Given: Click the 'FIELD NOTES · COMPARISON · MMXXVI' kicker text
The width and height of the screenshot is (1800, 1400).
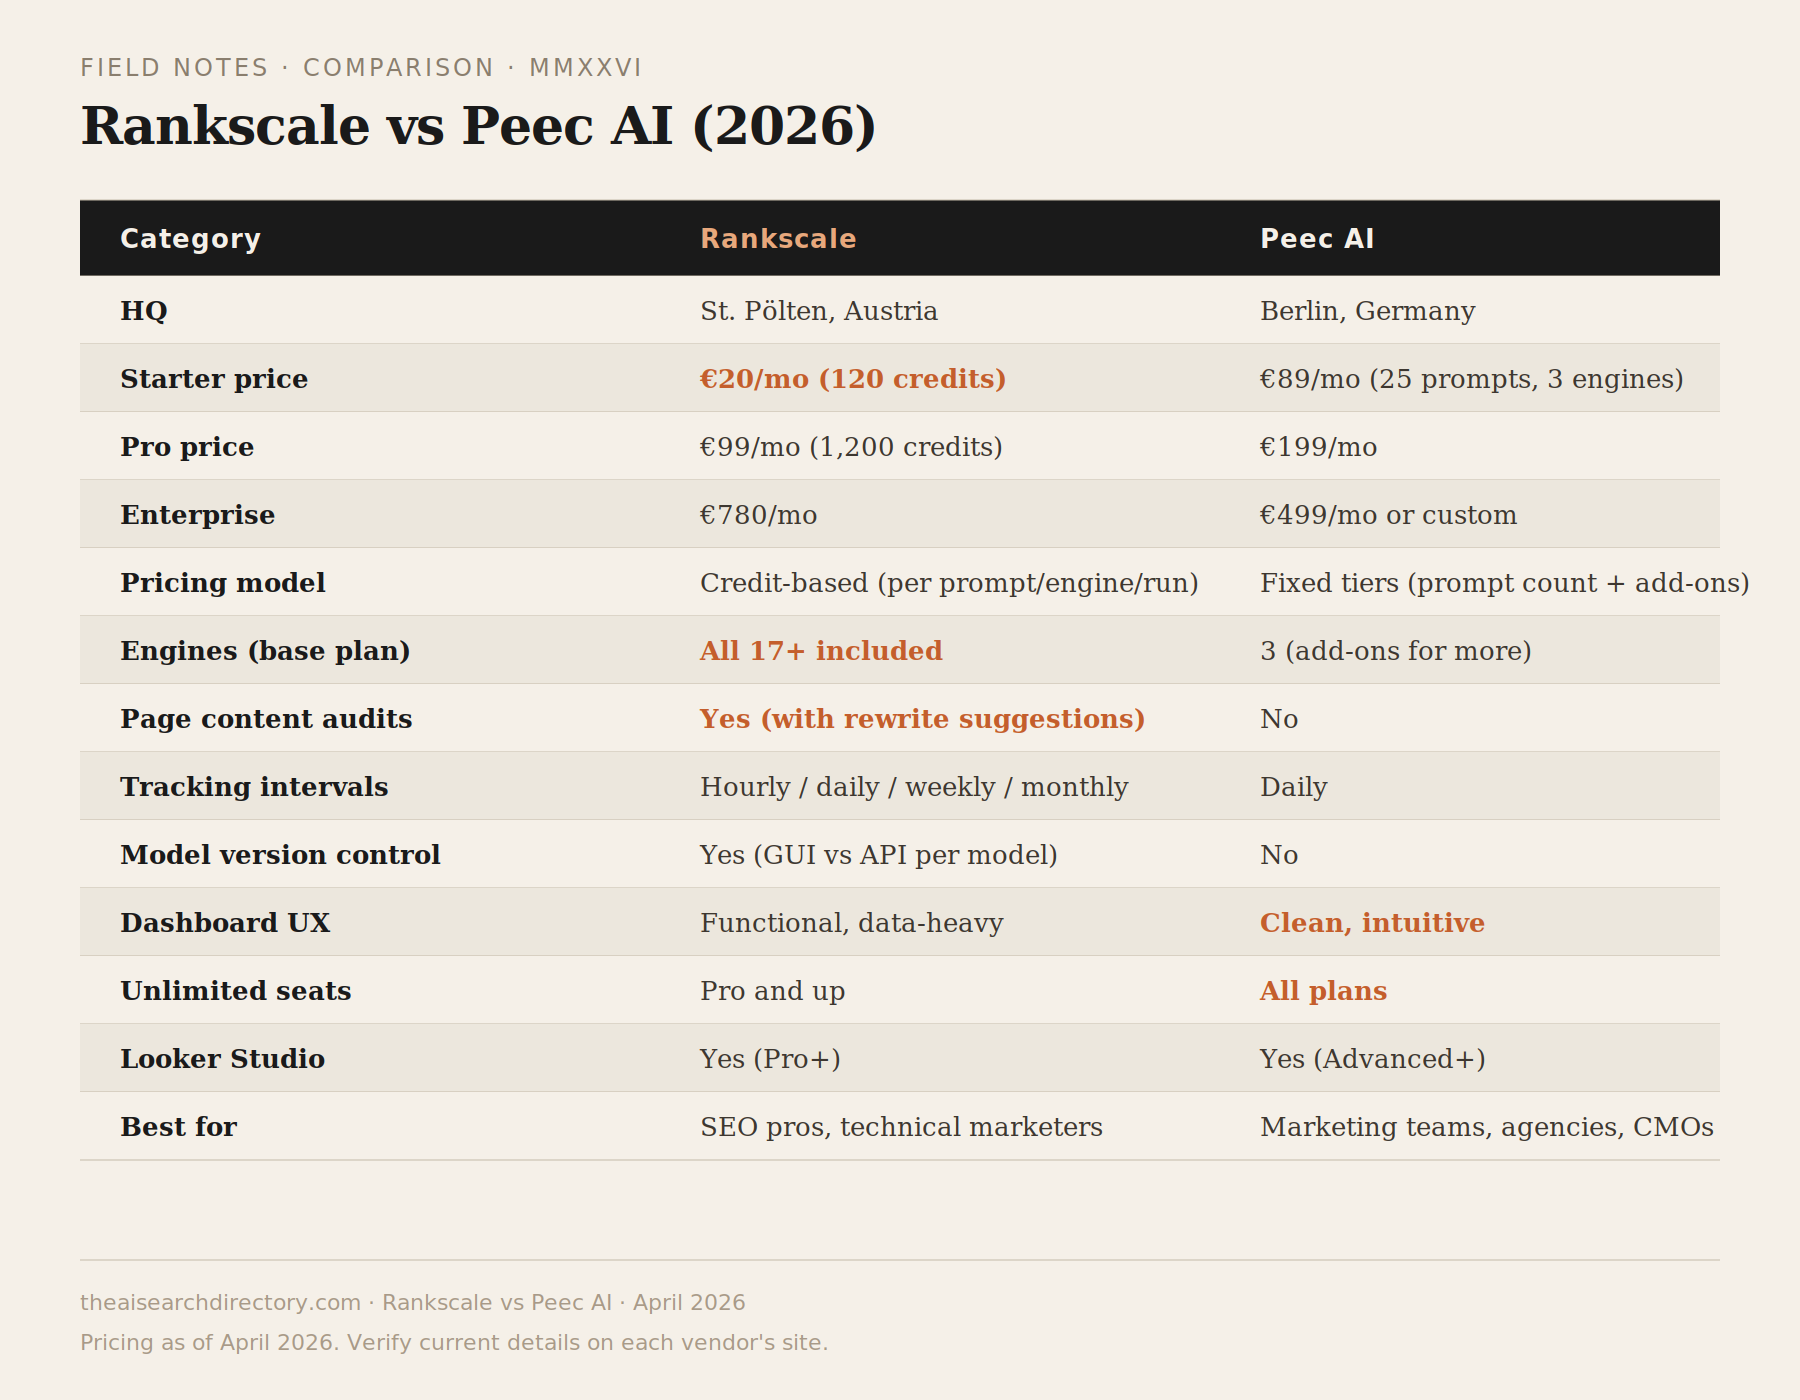Looking at the screenshot, I should (361, 68).
